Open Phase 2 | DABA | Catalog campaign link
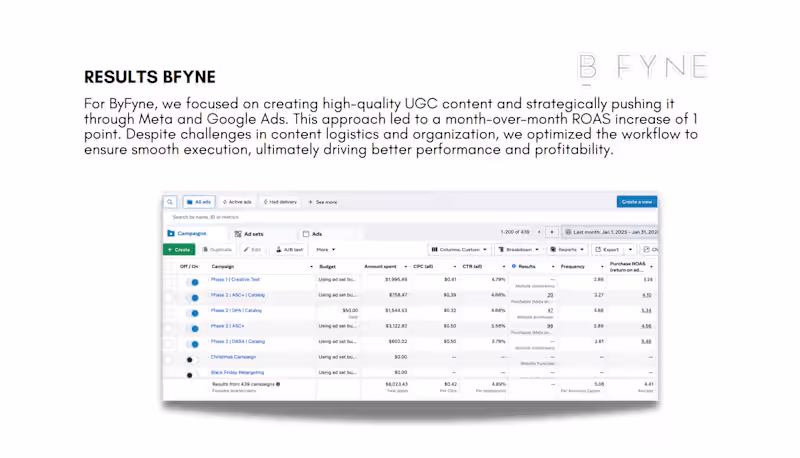Screen dimensions: 800x458 [238, 341]
